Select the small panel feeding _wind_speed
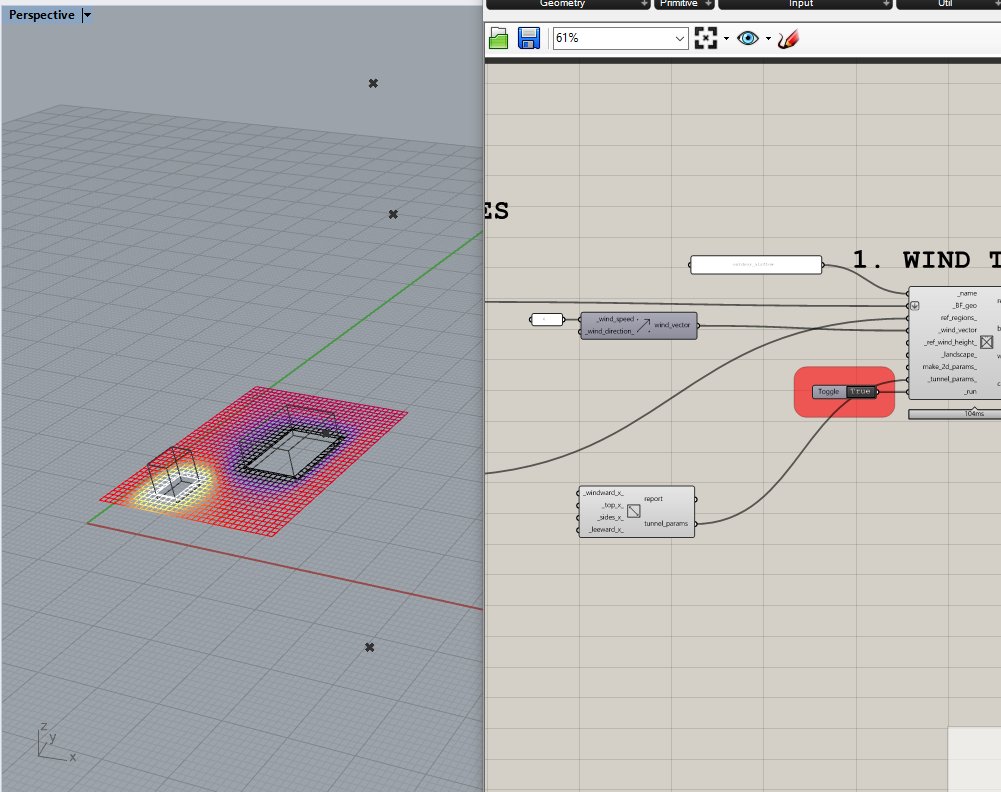Viewport: 1001px width, 792px height. point(546,319)
